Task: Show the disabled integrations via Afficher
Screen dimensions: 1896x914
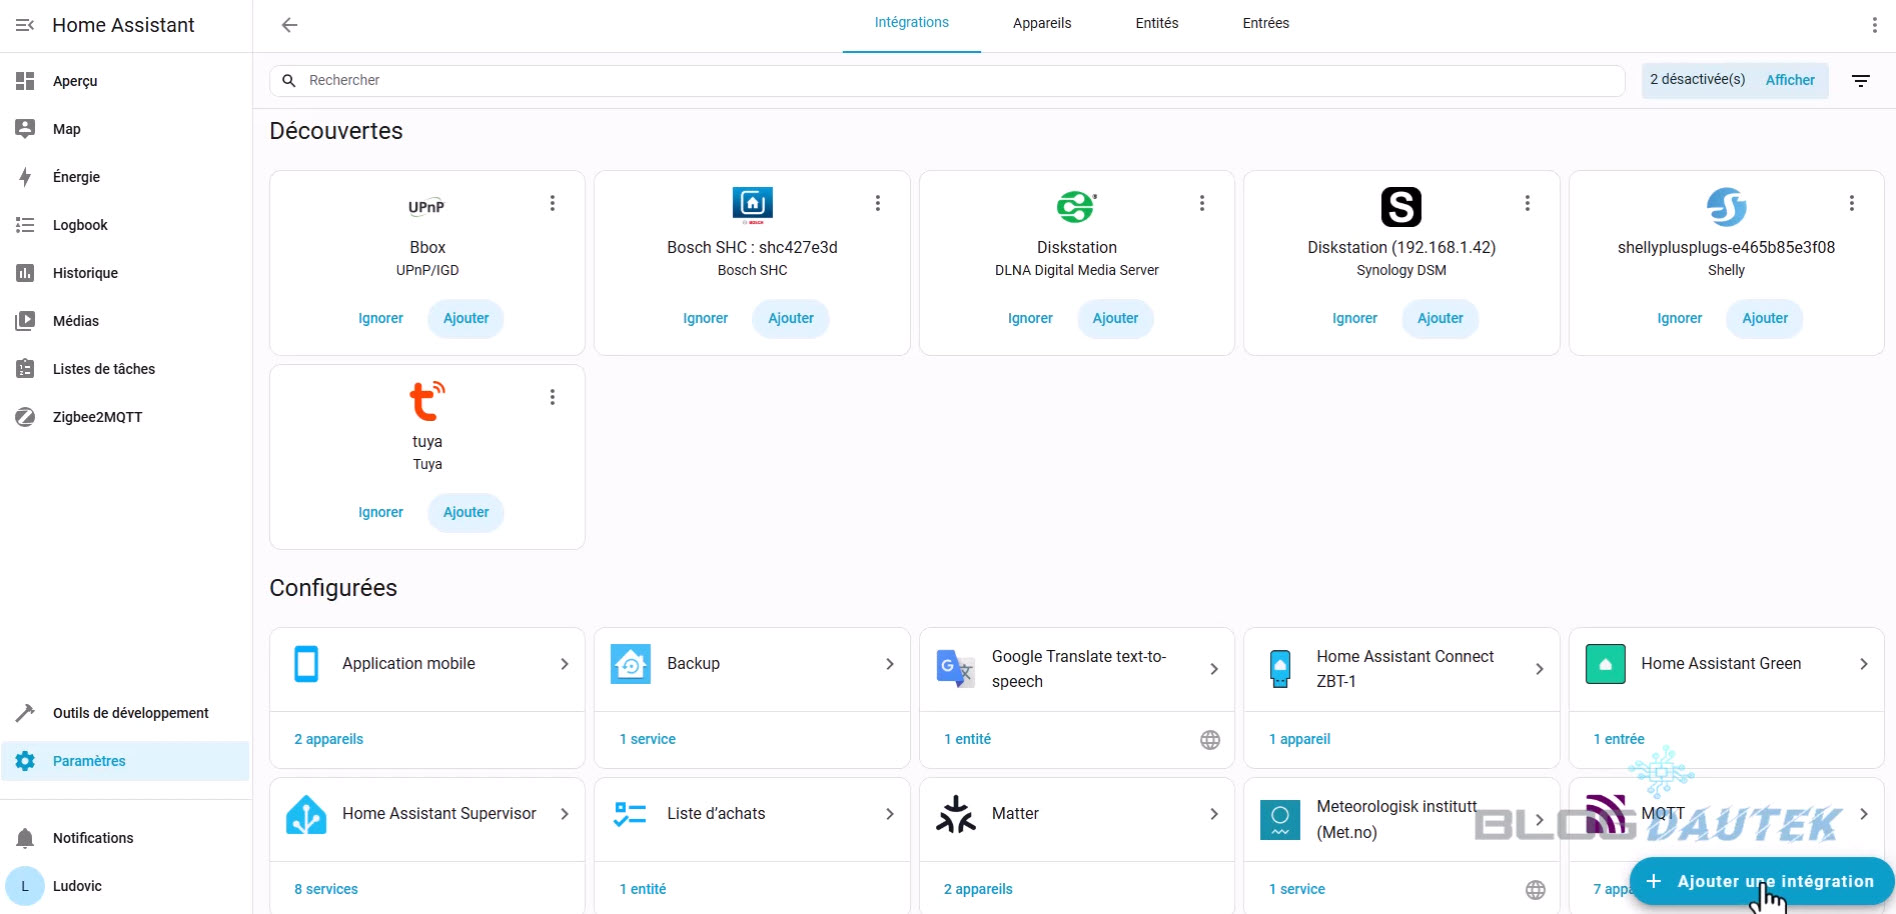Action: point(1789,80)
